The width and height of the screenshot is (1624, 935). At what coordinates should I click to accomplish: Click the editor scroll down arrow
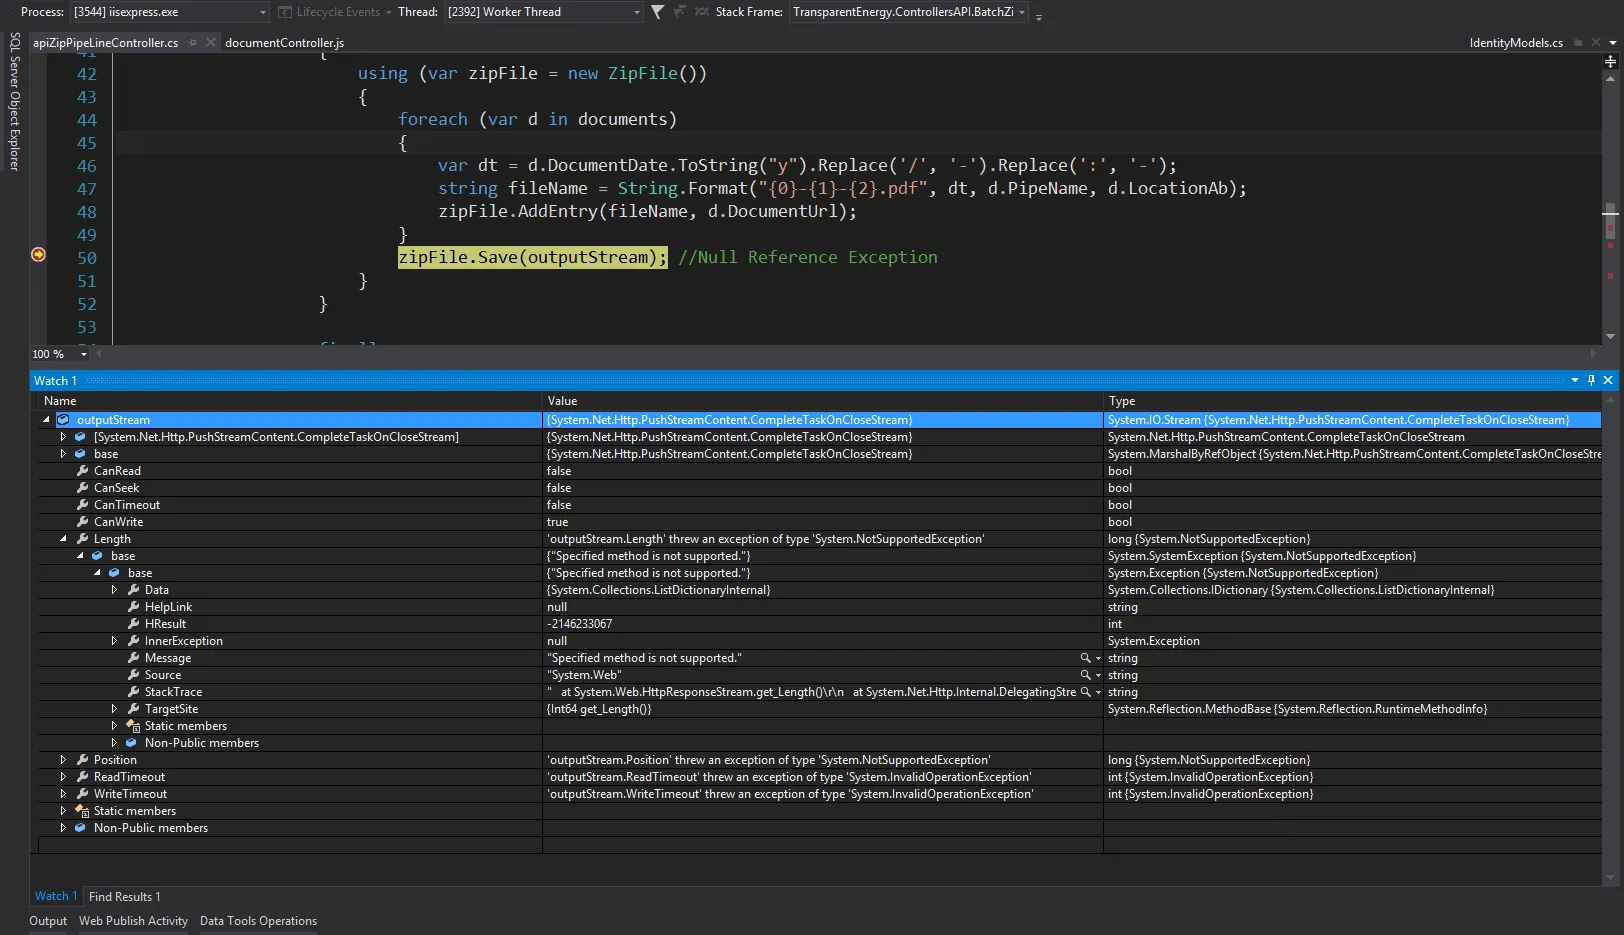(x=1610, y=337)
